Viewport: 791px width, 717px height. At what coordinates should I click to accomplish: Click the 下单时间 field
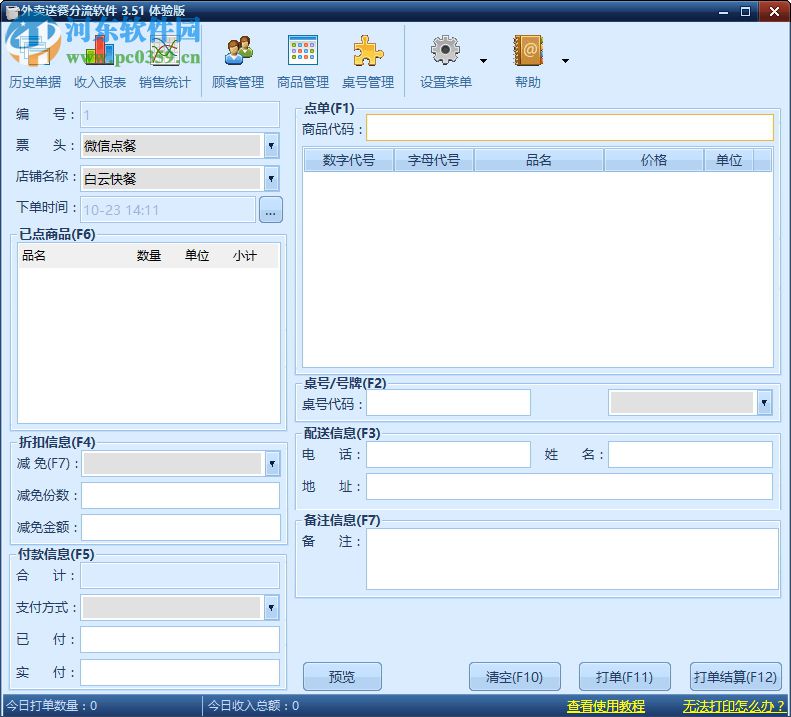point(168,210)
